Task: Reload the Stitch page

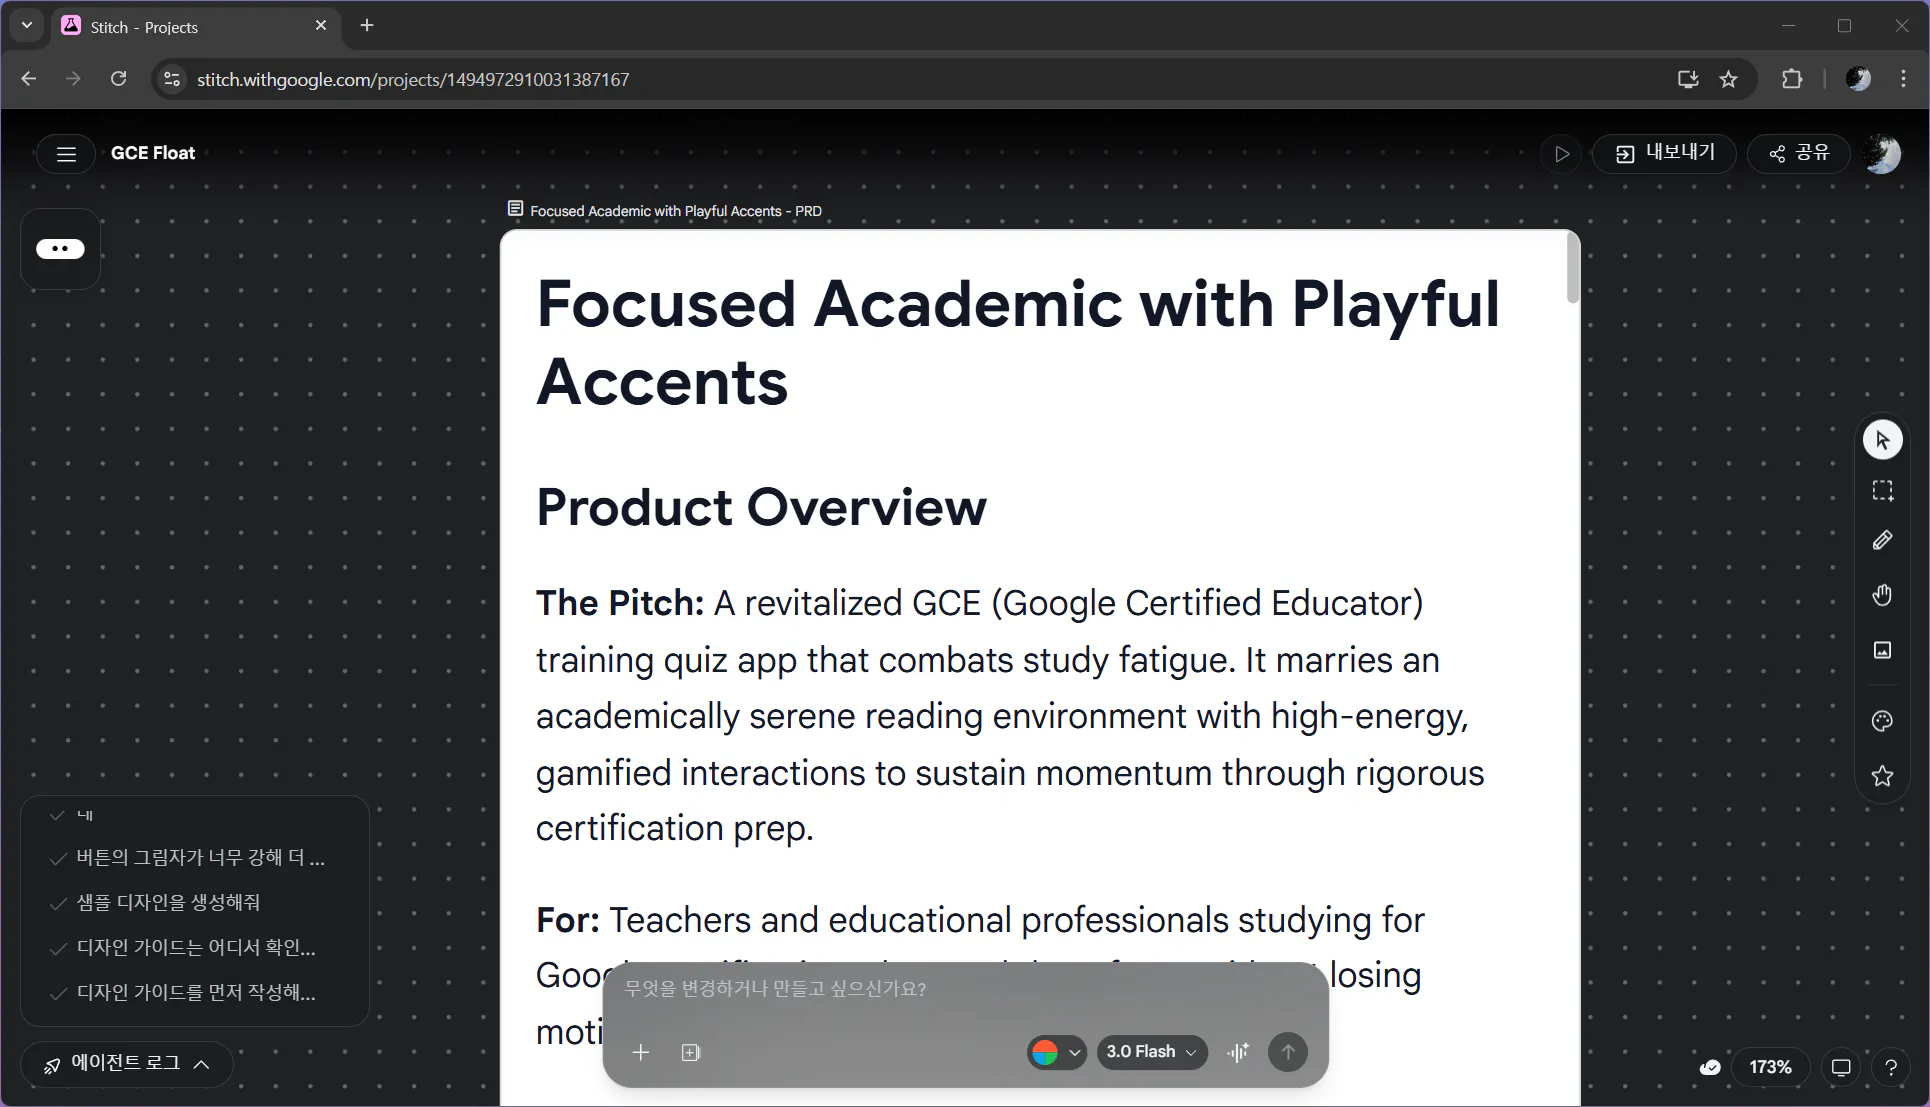Action: (118, 79)
